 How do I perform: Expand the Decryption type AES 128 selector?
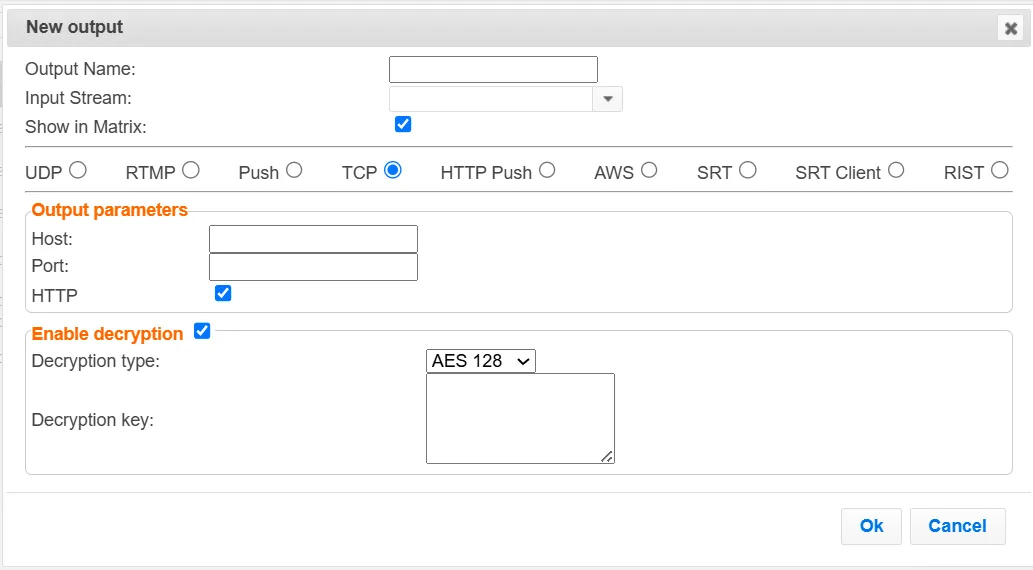point(481,361)
